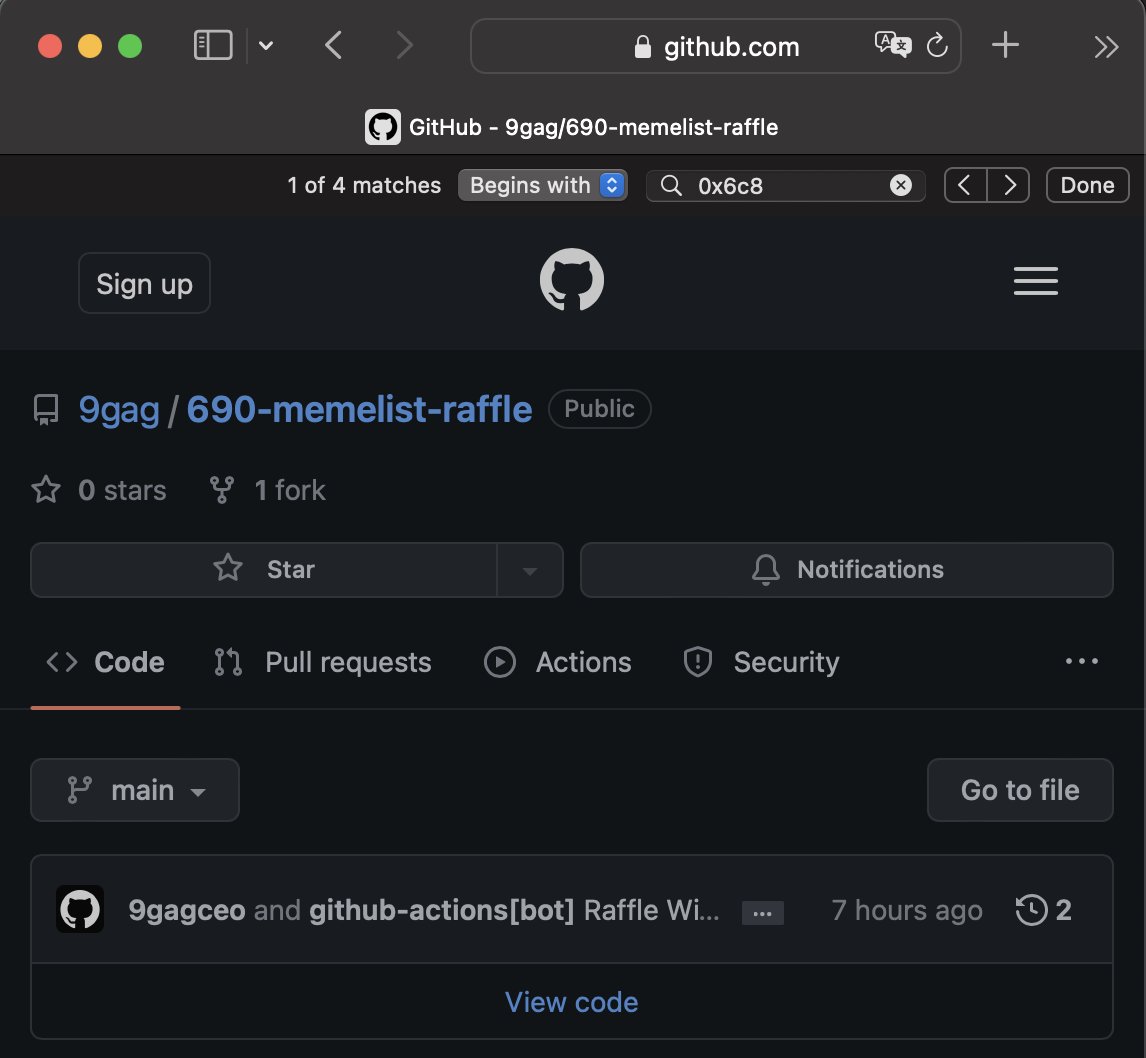View commit history showing 2 commits
The height and width of the screenshot is (1058, 1146).
pos(1044,910)
